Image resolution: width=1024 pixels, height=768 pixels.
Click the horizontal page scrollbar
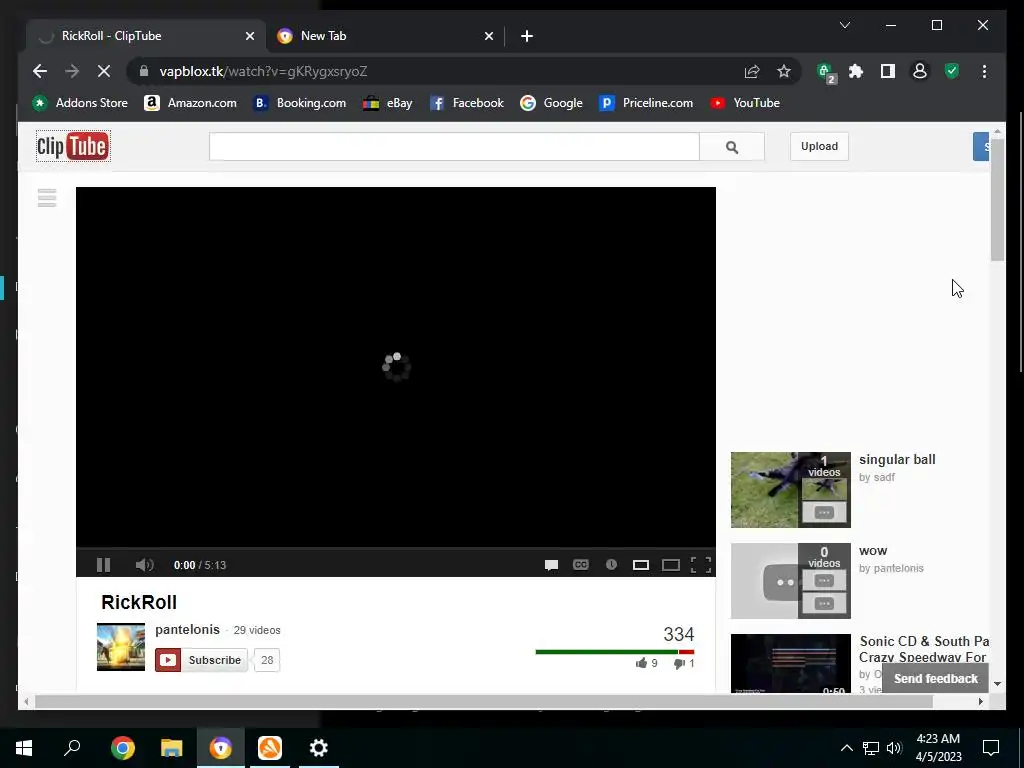click(x=484, y=701)
